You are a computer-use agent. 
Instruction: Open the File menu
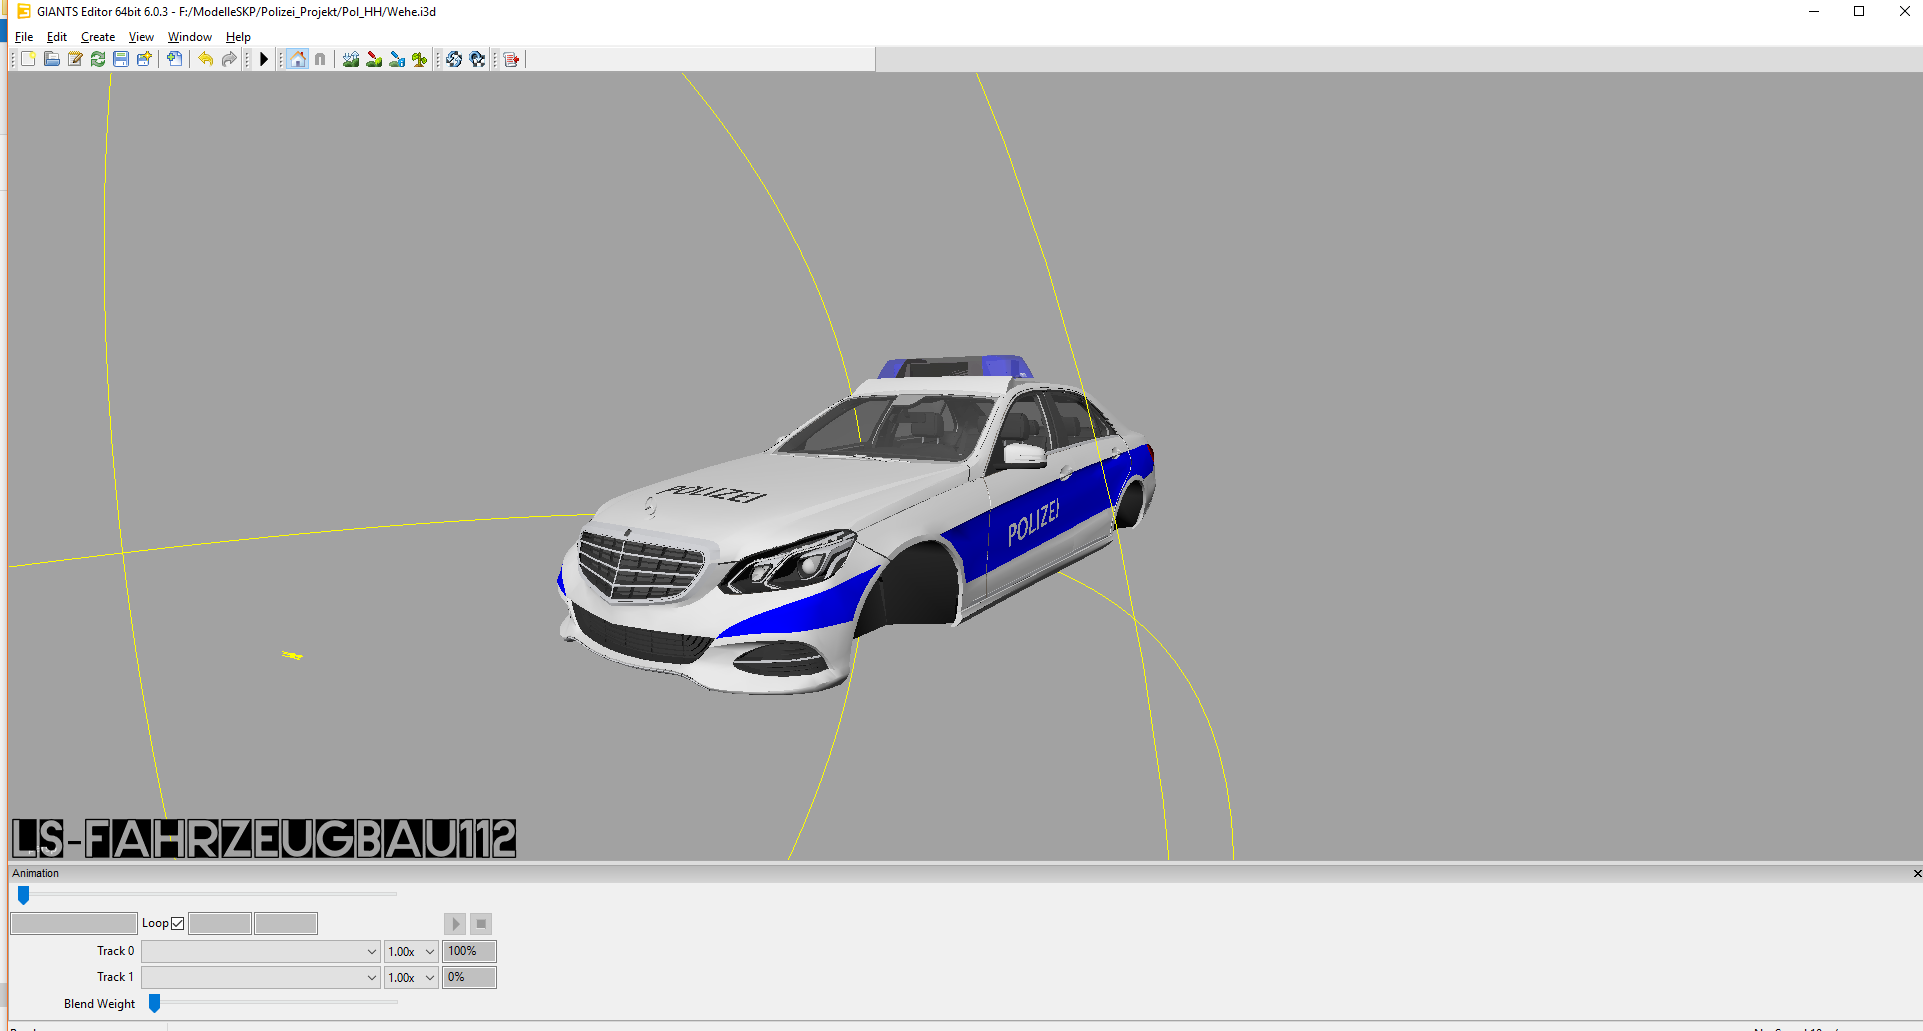[x=24, y=37]
